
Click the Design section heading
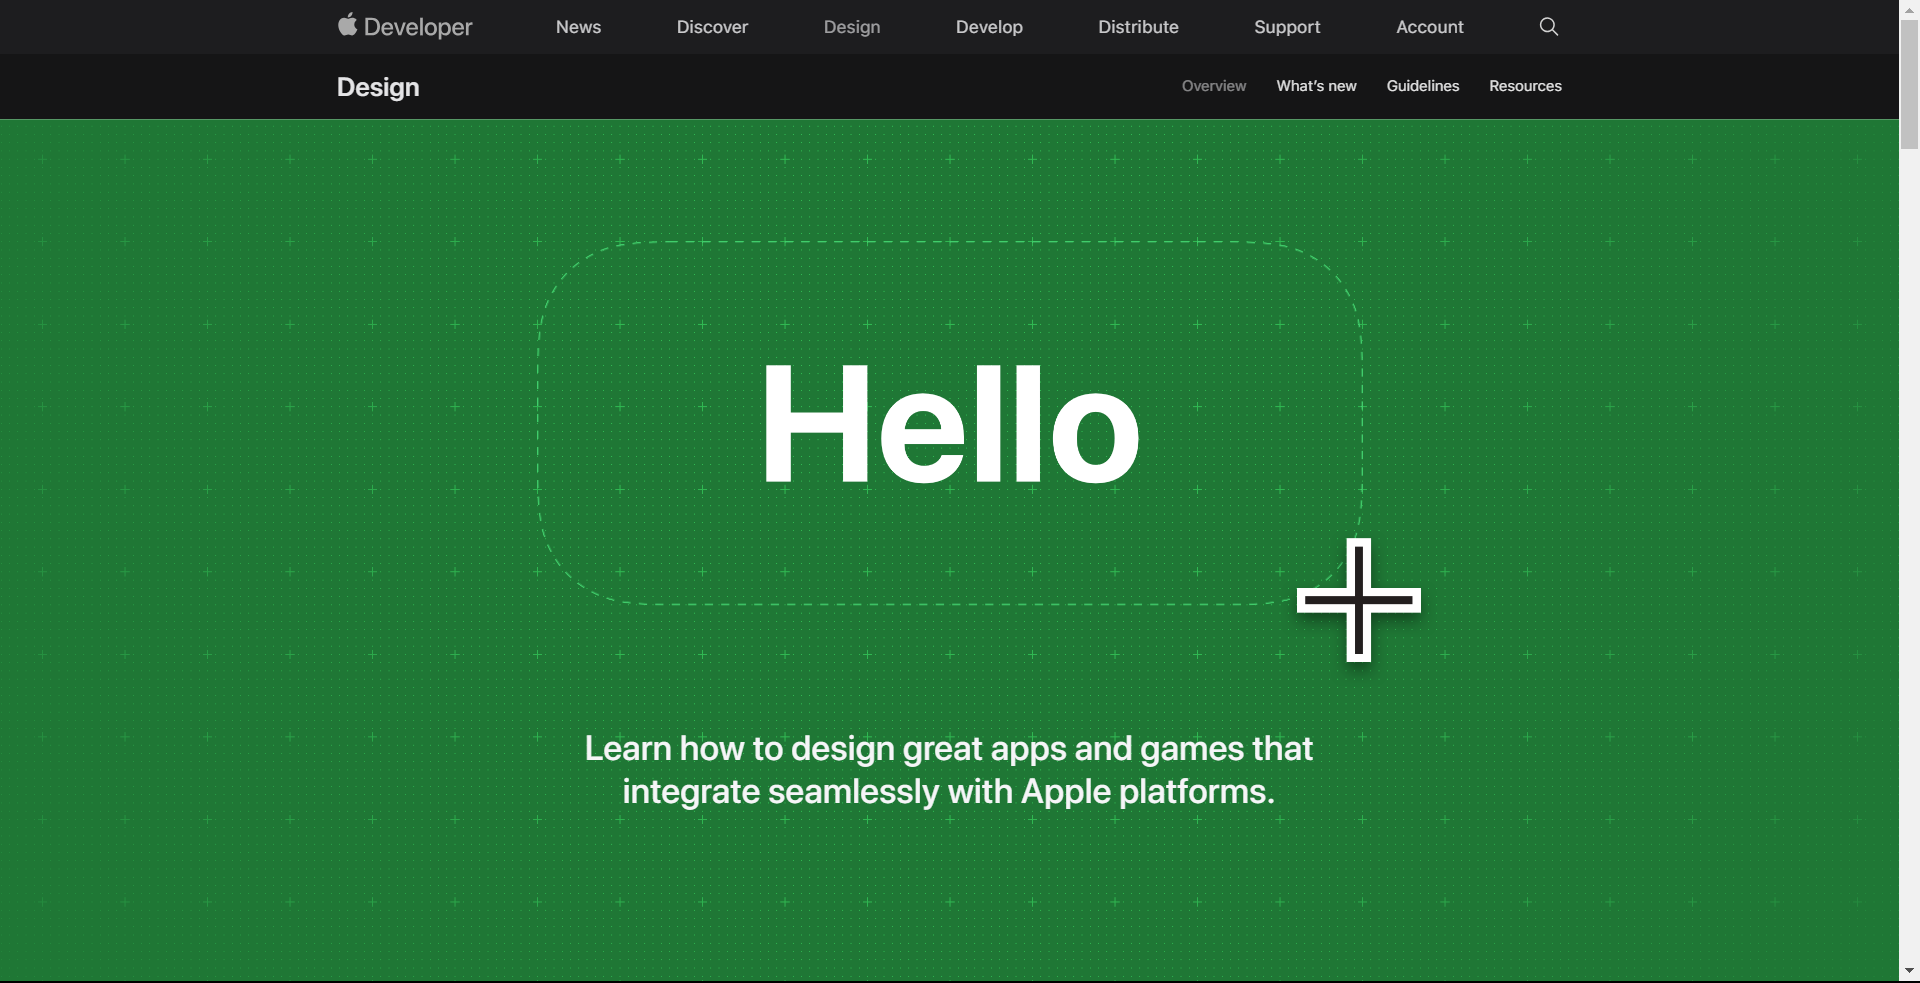pyautogui.click(x=378, y=87)
